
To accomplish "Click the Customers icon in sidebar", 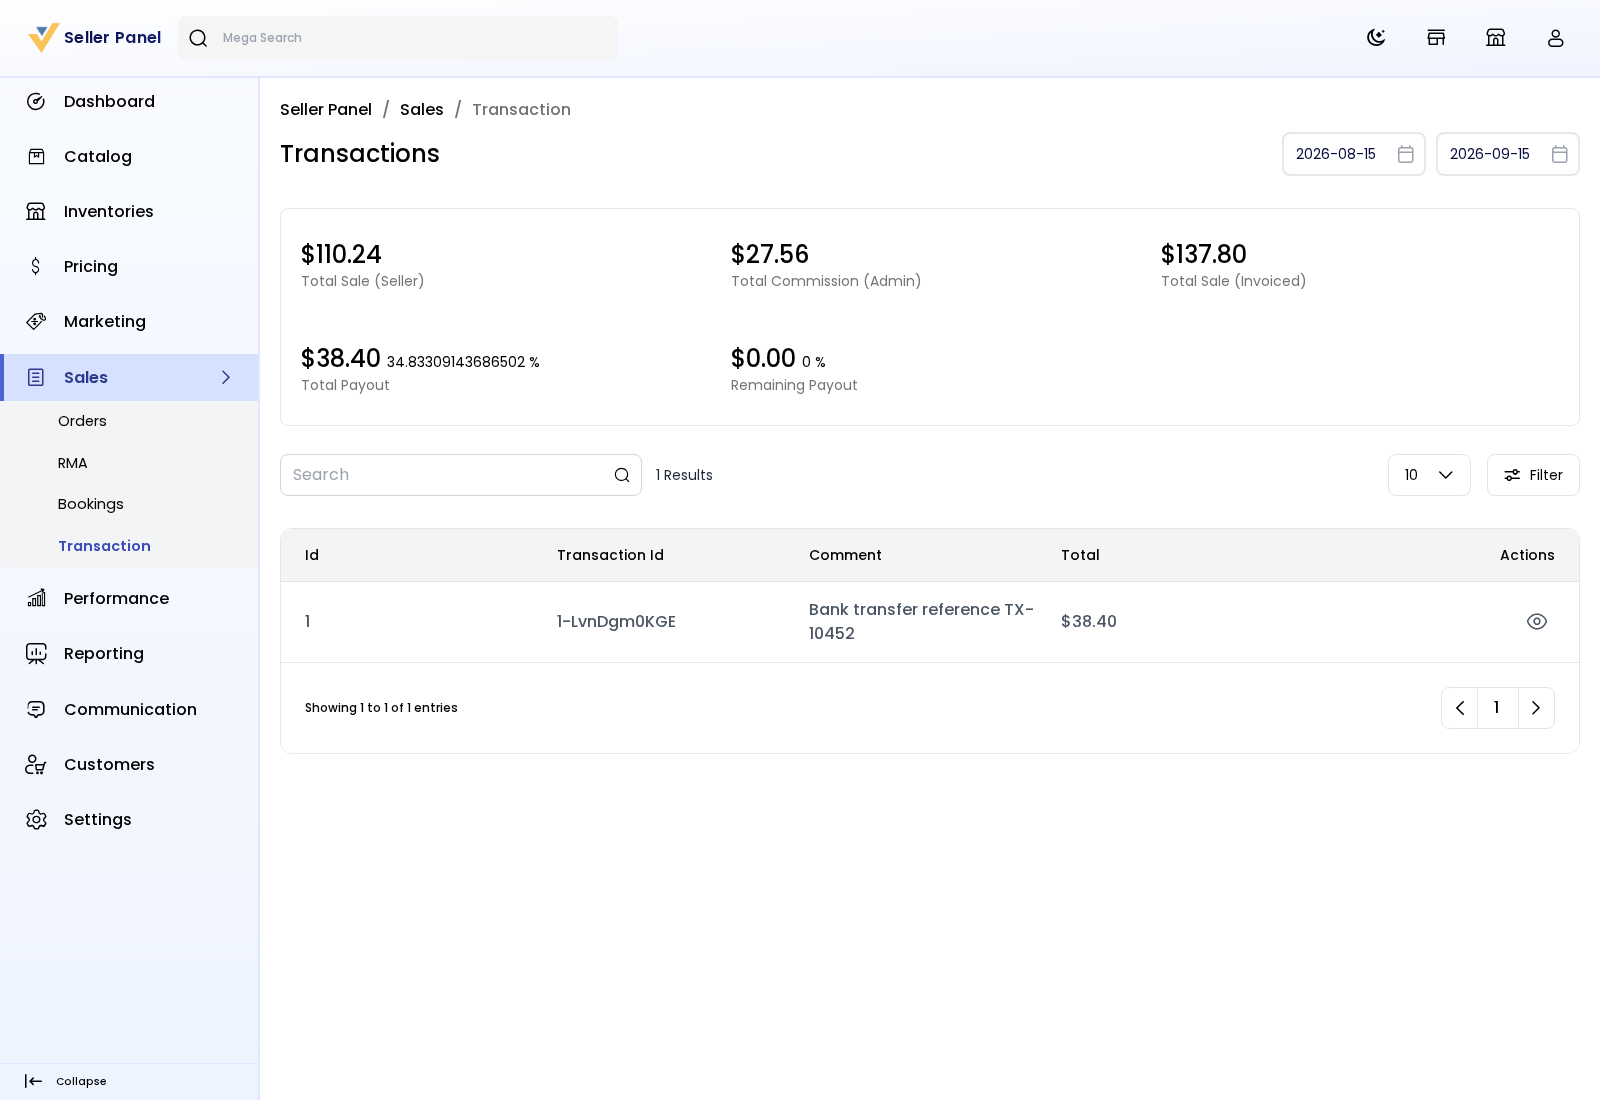I will [36, 765].
